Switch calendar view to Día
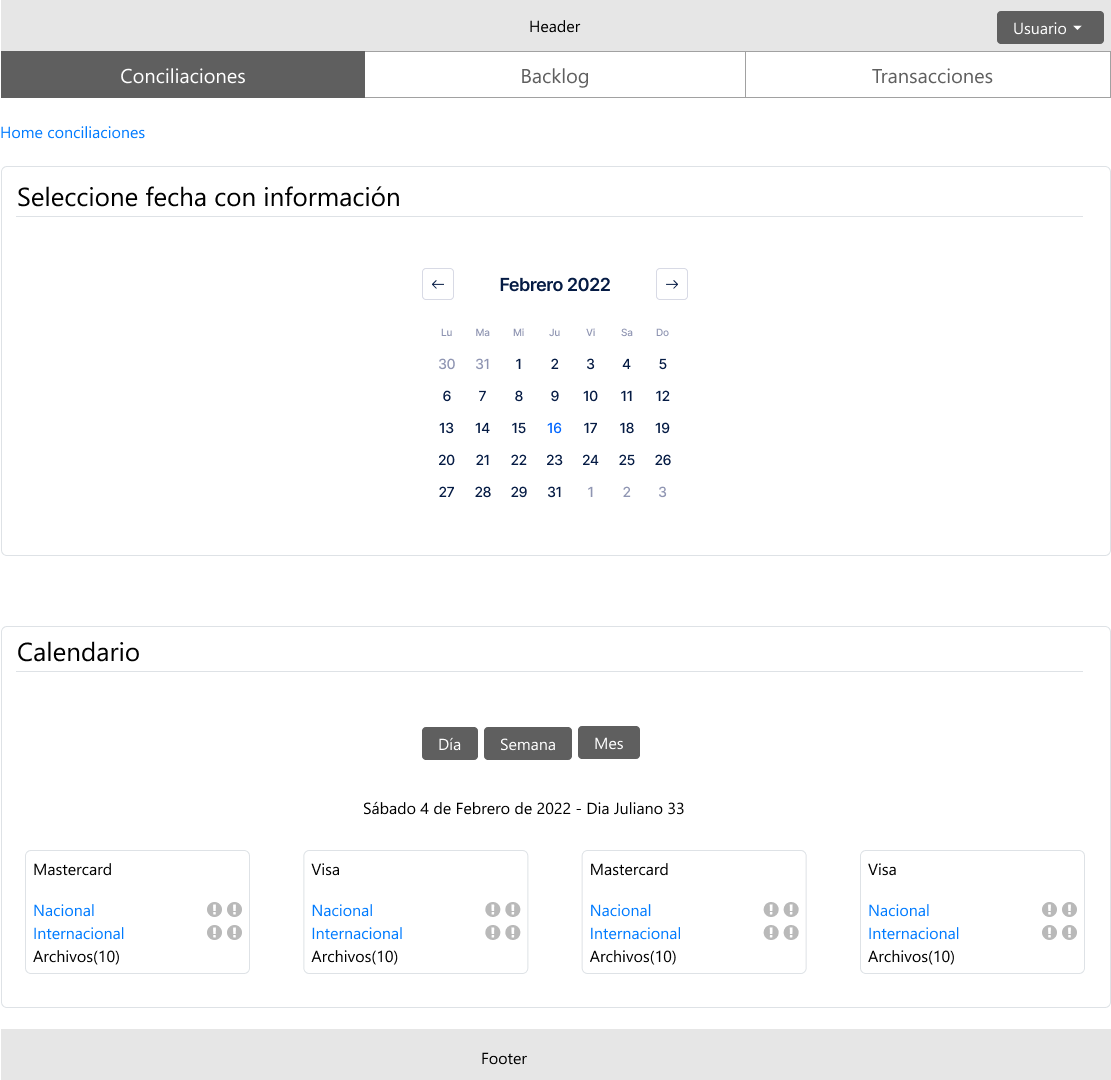 (450, 744)
